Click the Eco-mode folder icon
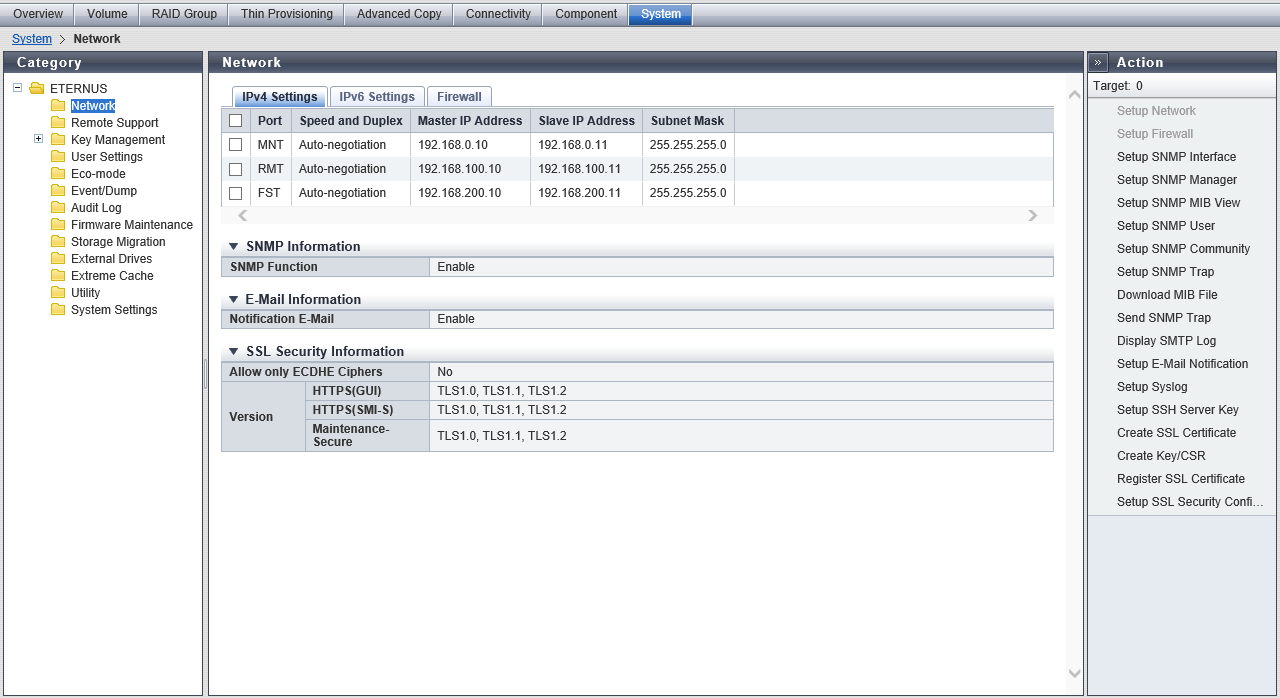This screenshot has width=1280, height=698. click(58, 174)
